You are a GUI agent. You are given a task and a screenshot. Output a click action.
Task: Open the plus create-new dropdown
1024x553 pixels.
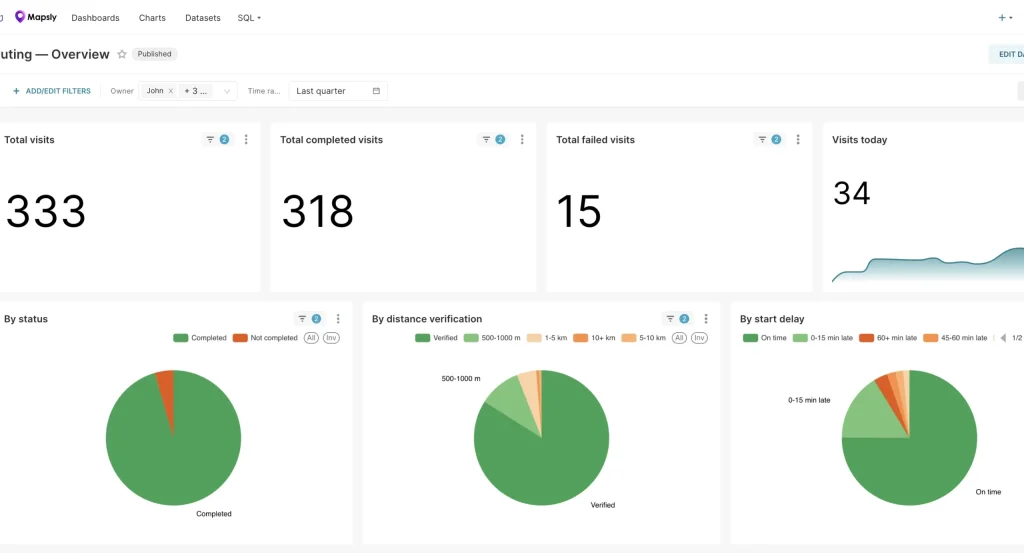pyautogui.click(x=1005, y=18)
